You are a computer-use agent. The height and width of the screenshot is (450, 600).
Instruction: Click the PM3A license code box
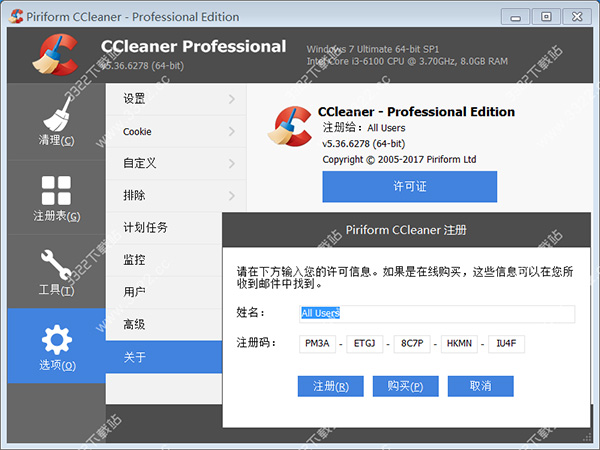click(317, 344)
